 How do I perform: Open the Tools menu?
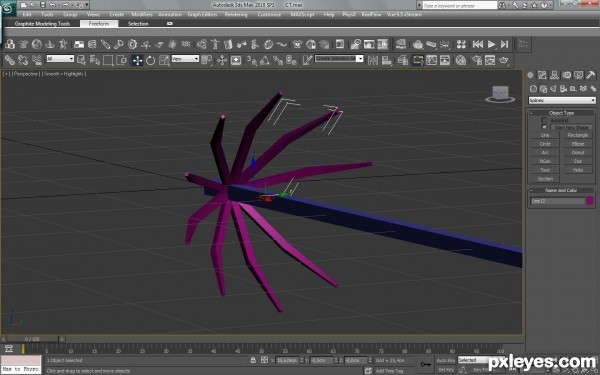pyautogui.click(x=47, y=15)
